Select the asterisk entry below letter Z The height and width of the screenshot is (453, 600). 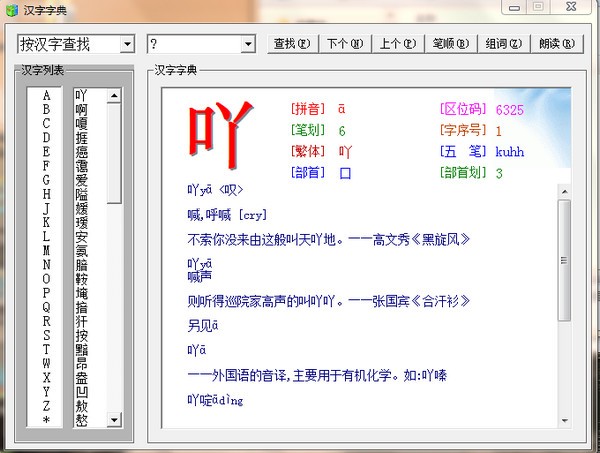click(x=46, y=420)
